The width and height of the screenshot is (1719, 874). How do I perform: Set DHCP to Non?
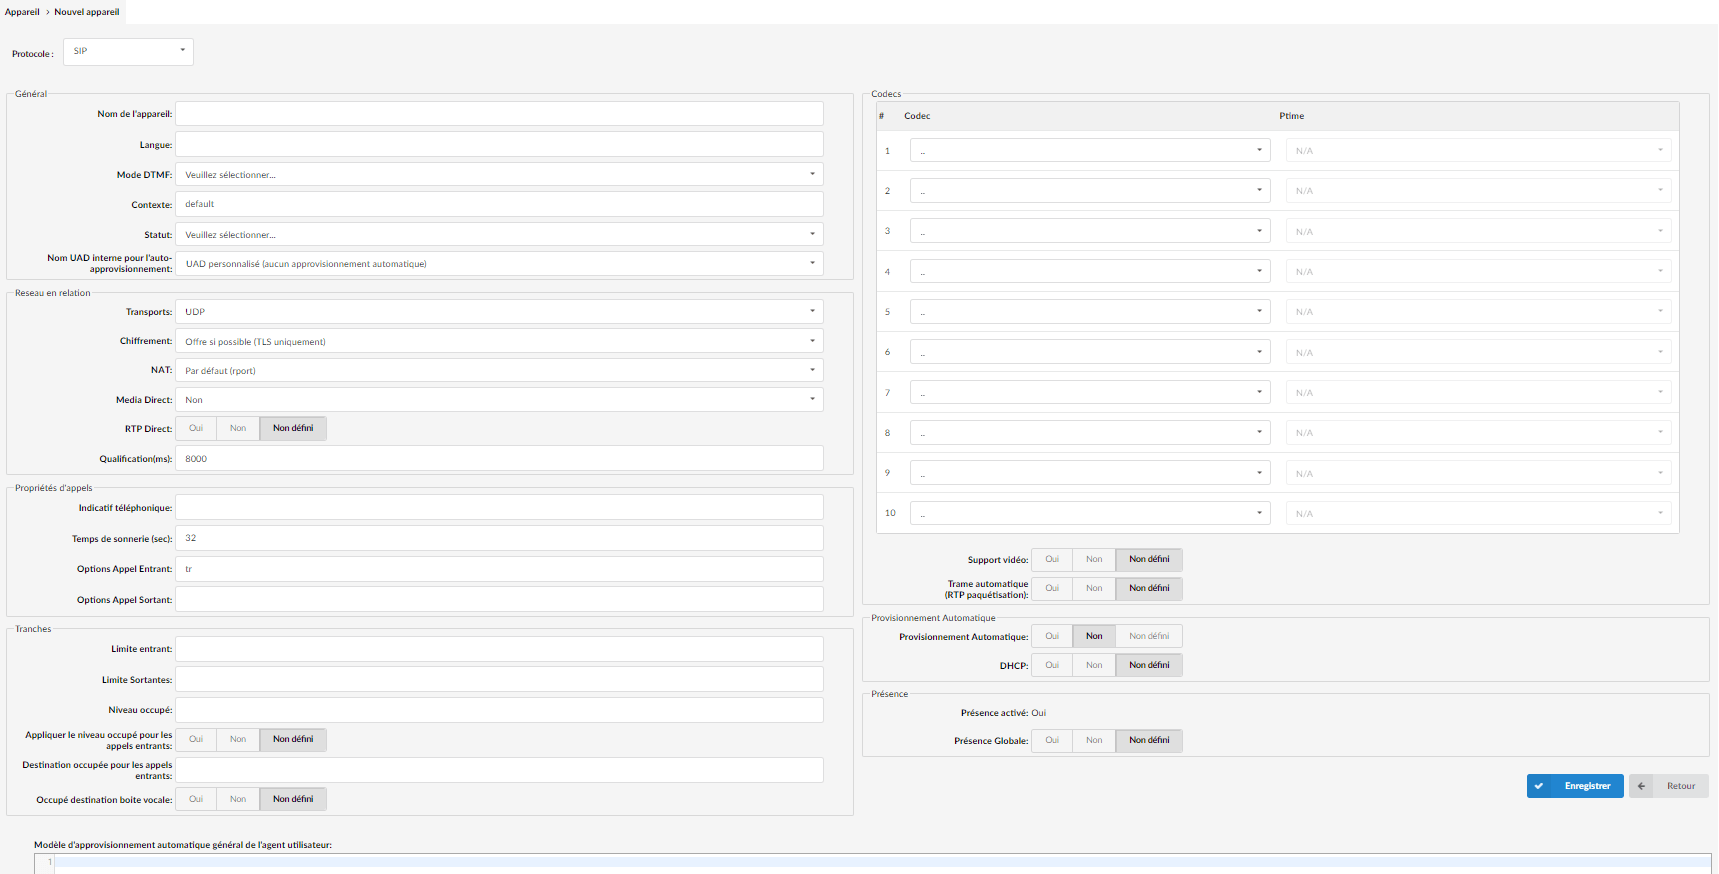[1094, 665]
